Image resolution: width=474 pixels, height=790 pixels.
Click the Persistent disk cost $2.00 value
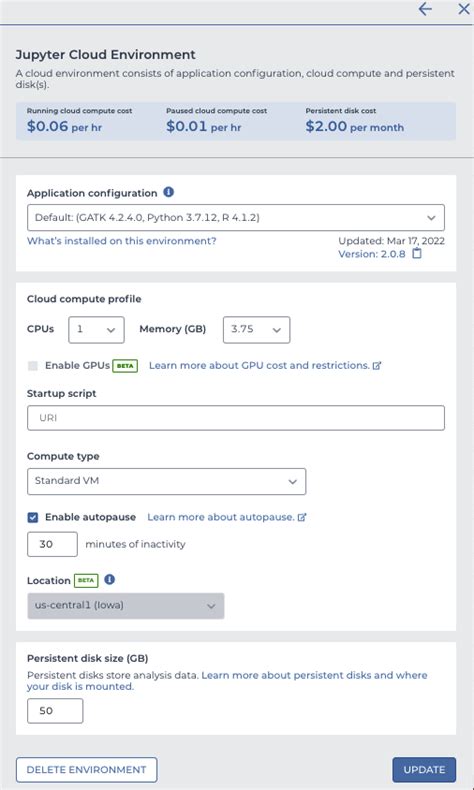[x=355, y=126]
